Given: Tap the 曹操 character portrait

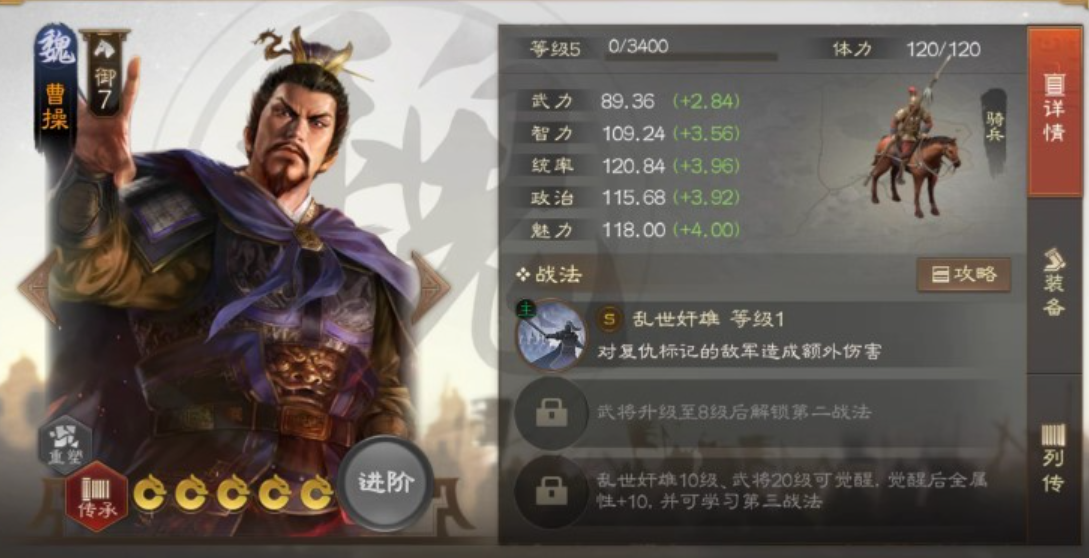Looking at the screenshot, I should coord(236,278).
